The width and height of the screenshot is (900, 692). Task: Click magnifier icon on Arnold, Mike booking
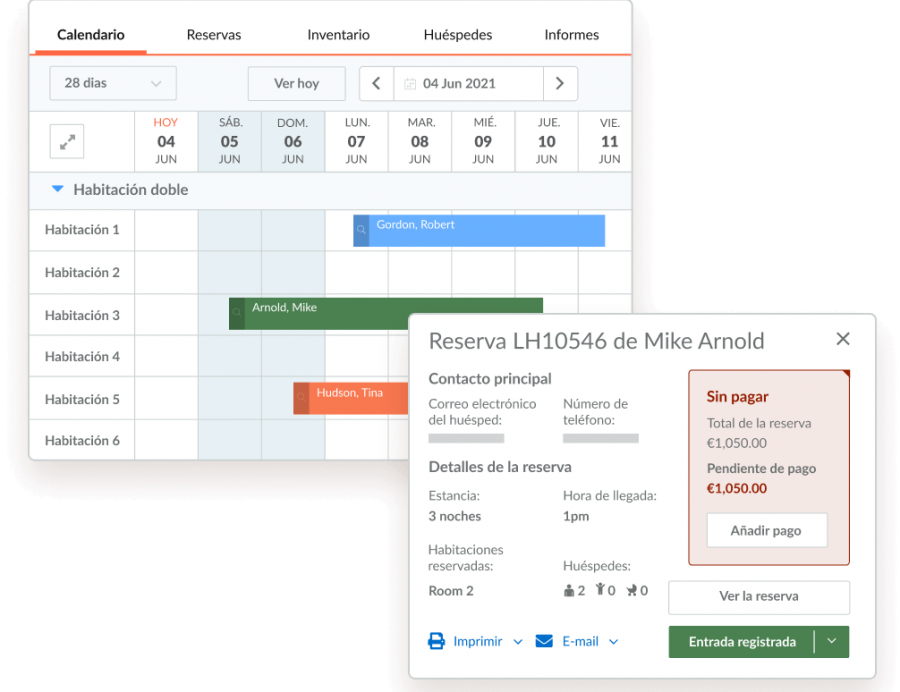tap(237, 314)
